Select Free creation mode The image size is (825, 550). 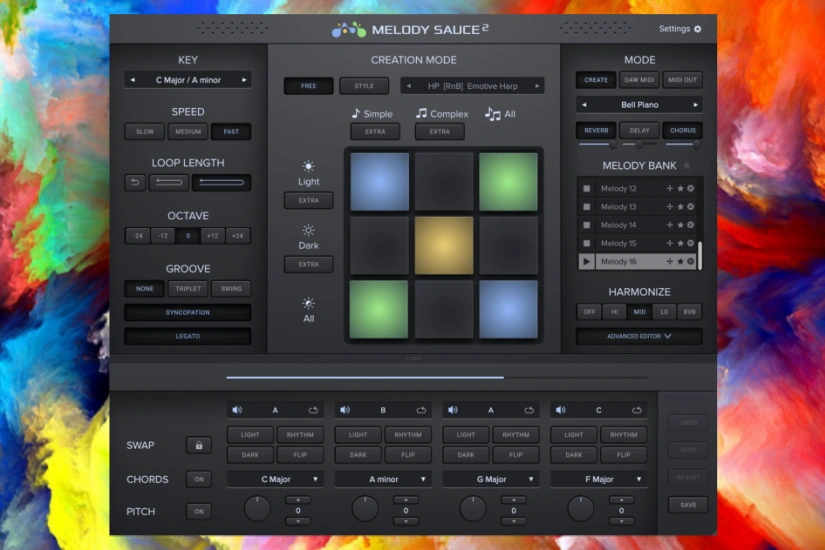click(309, 86)
